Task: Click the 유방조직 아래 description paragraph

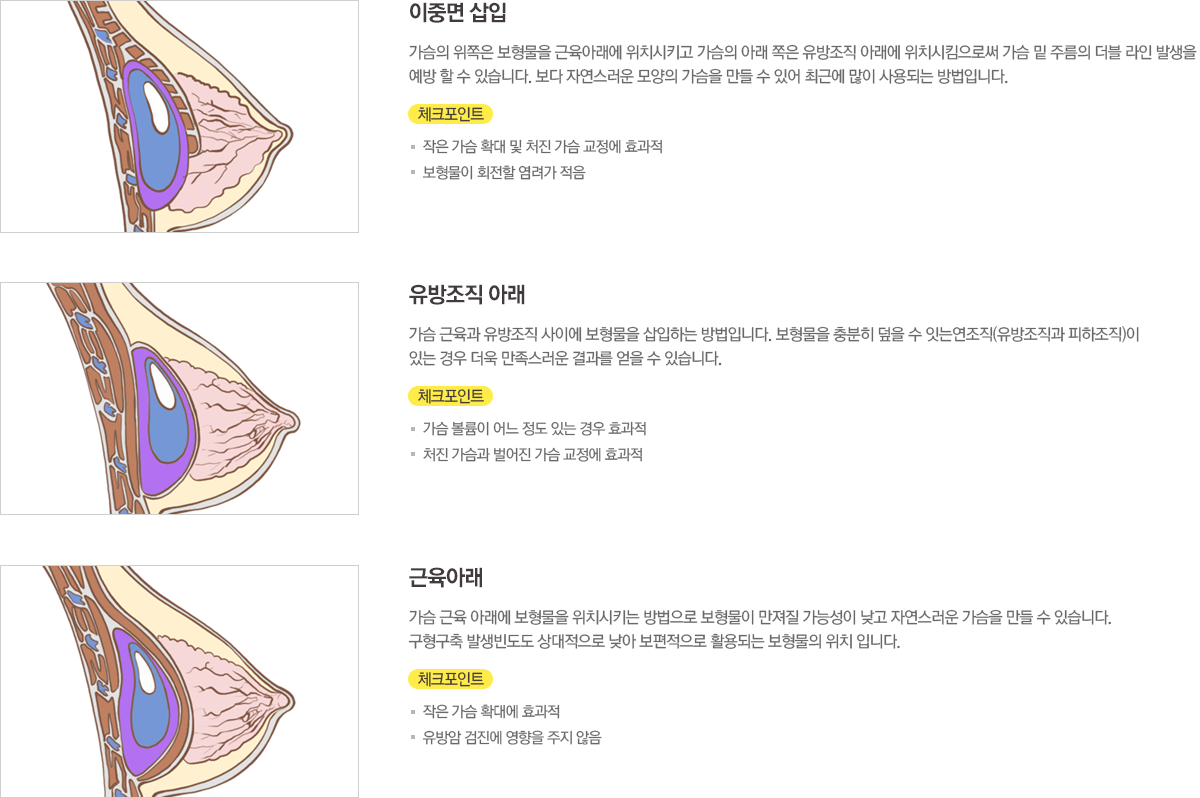Action: [x=774, y=346]
